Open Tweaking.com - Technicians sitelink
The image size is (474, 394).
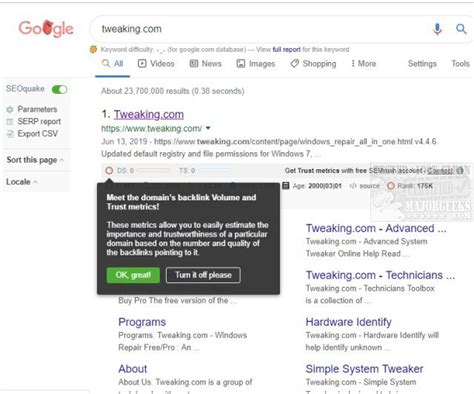[x=380, y=275]
